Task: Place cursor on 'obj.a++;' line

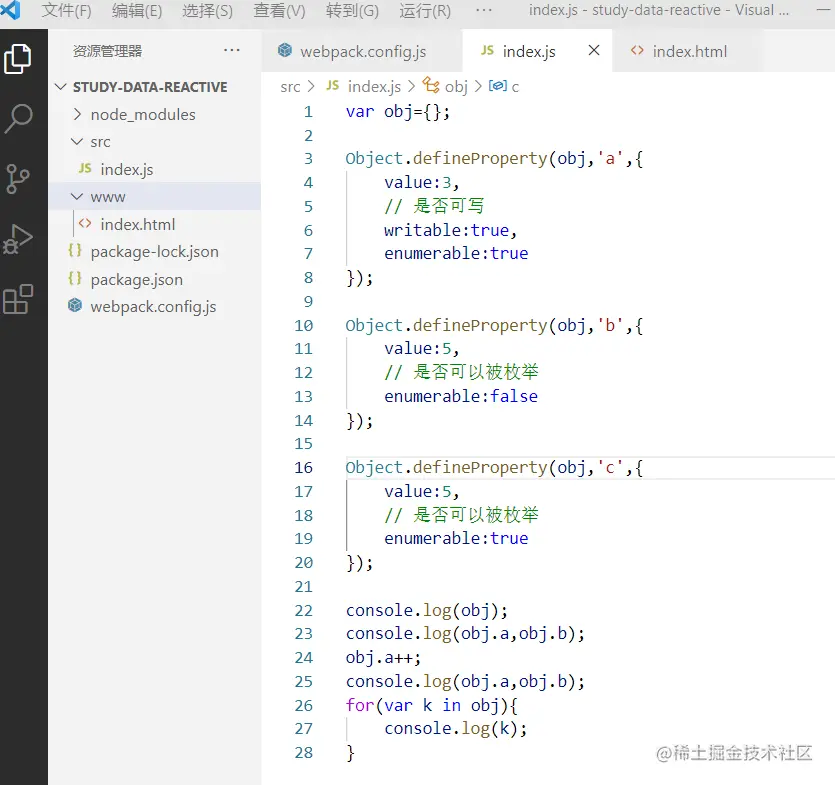Action: pyautogui.click(x=383, y=657)
